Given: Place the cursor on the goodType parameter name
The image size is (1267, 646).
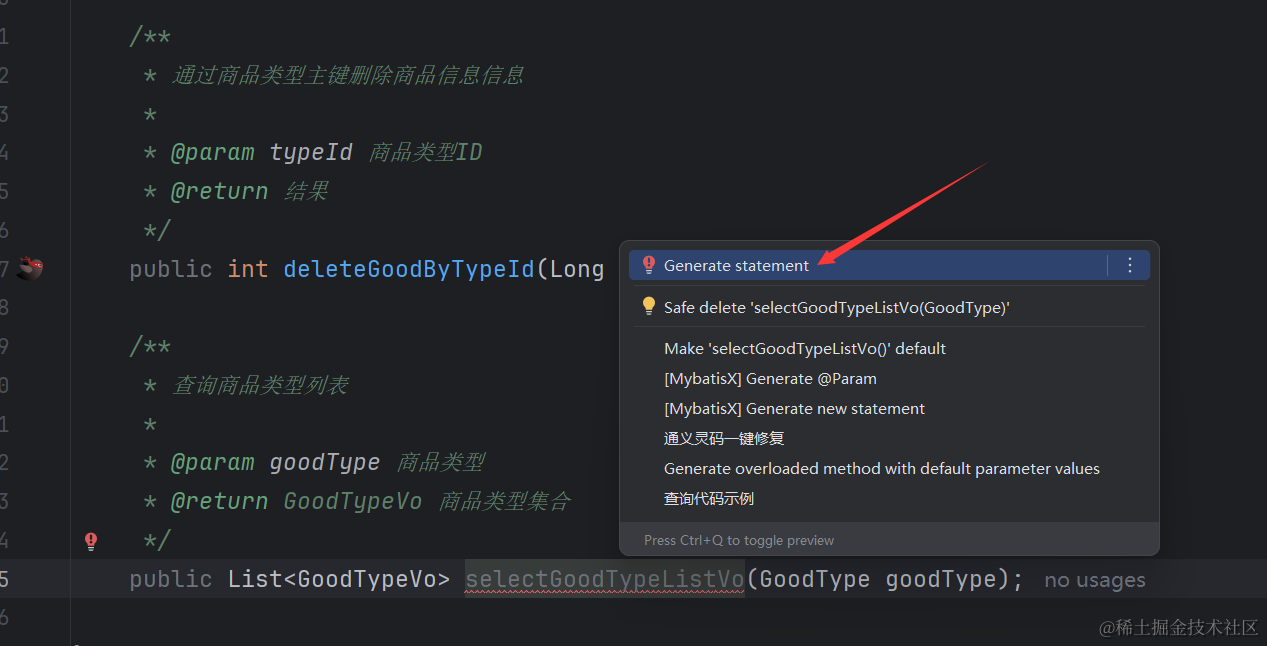Looking at the screenshot, I should click(940, 579).
